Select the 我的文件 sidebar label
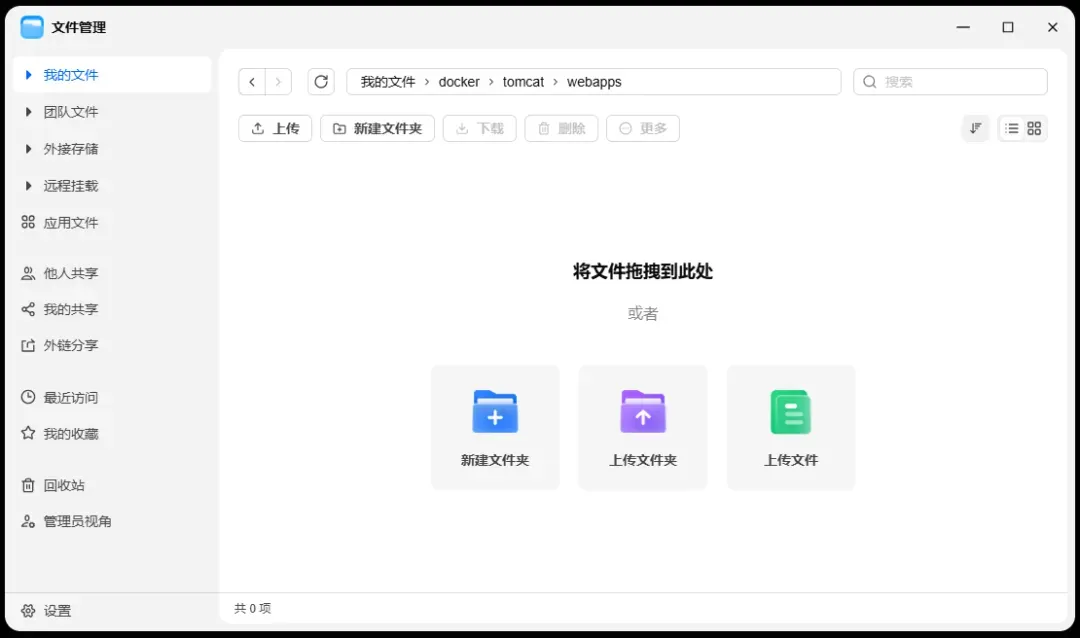 pos(71,74)
